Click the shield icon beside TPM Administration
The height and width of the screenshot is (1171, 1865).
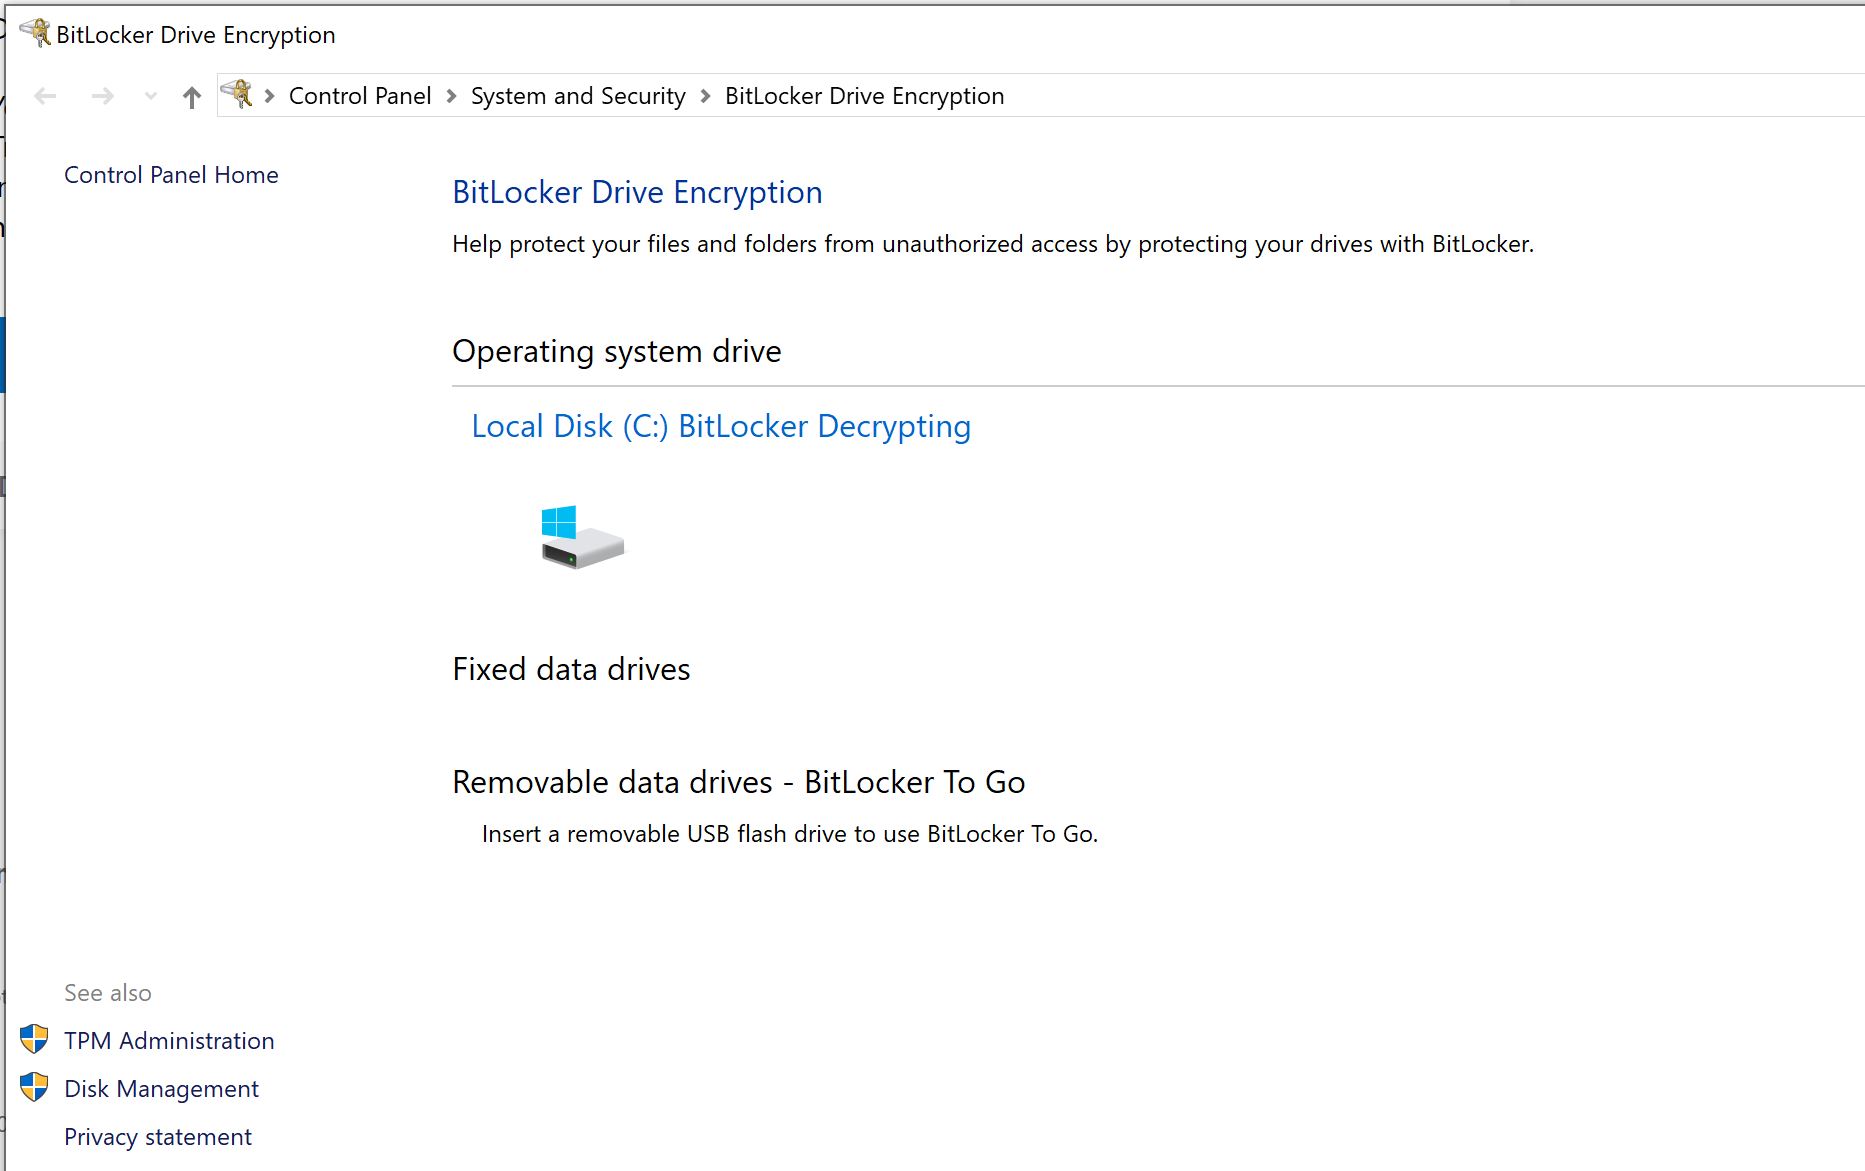(x=34, y=1039)
